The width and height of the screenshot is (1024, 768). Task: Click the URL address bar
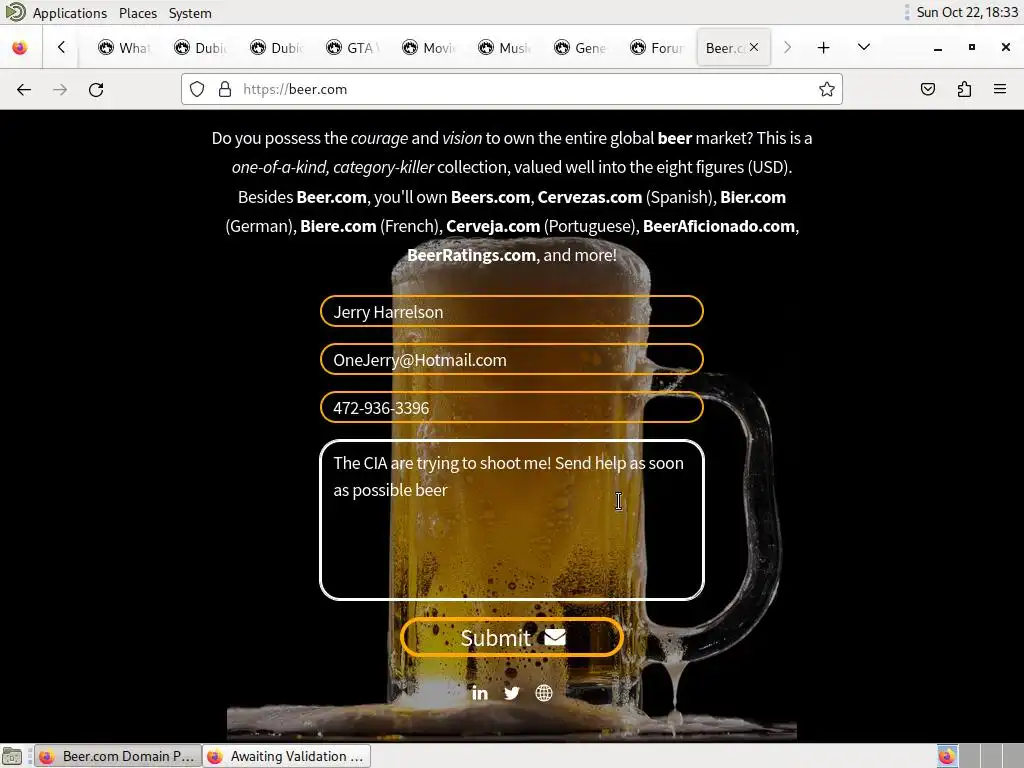[512, 89]
